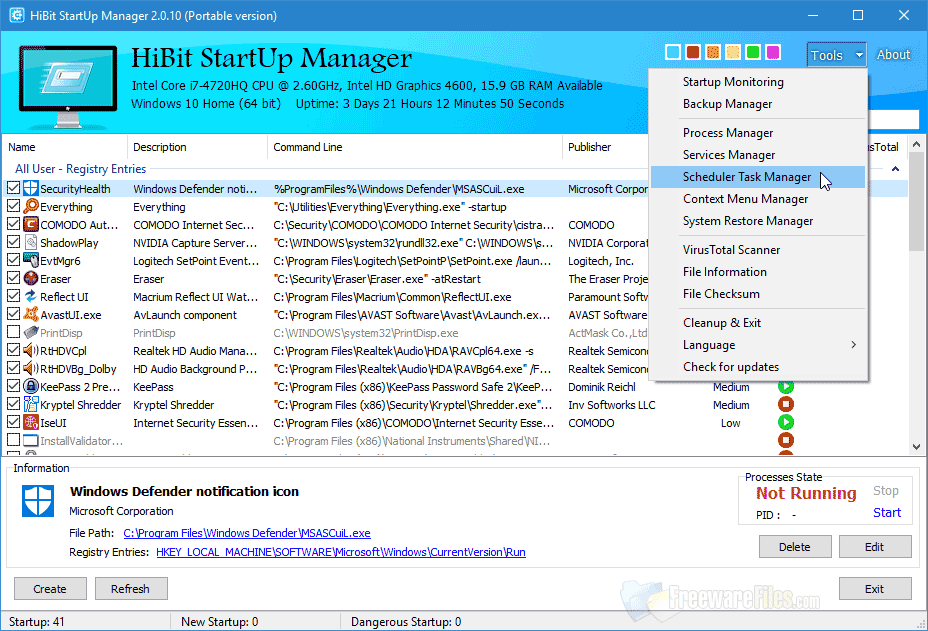Enable the PrintDisp checkbox
The height and width of the screenshot is (631, 928).
click(14, 332)
